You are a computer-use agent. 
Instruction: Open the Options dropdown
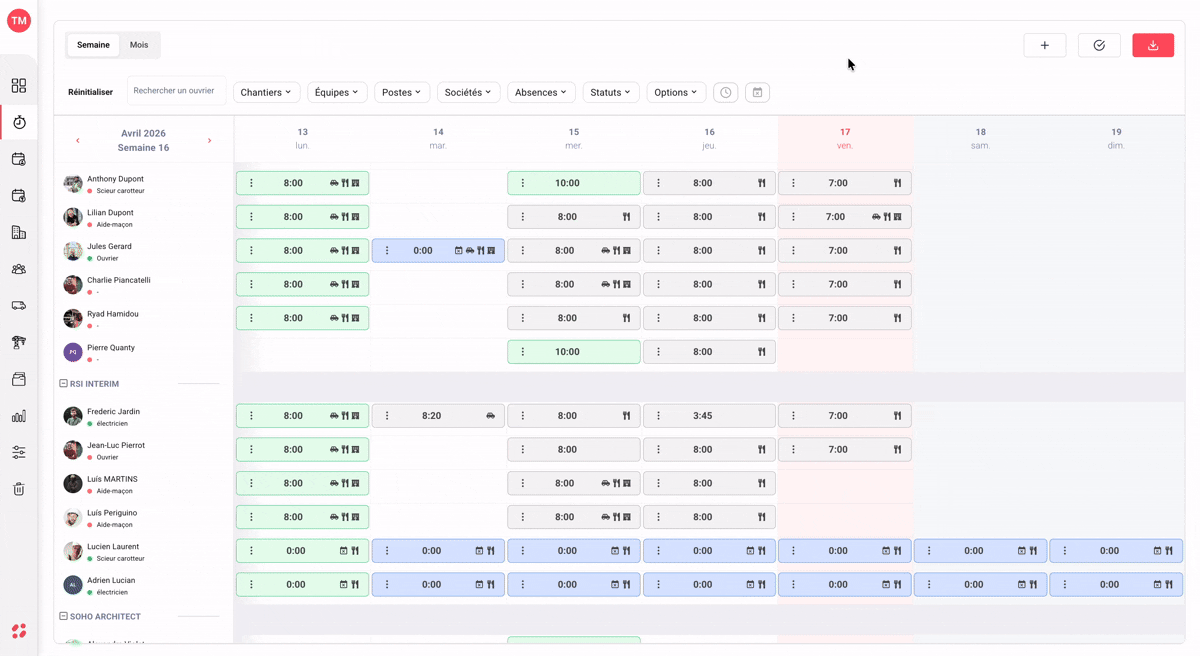point(676,92)
